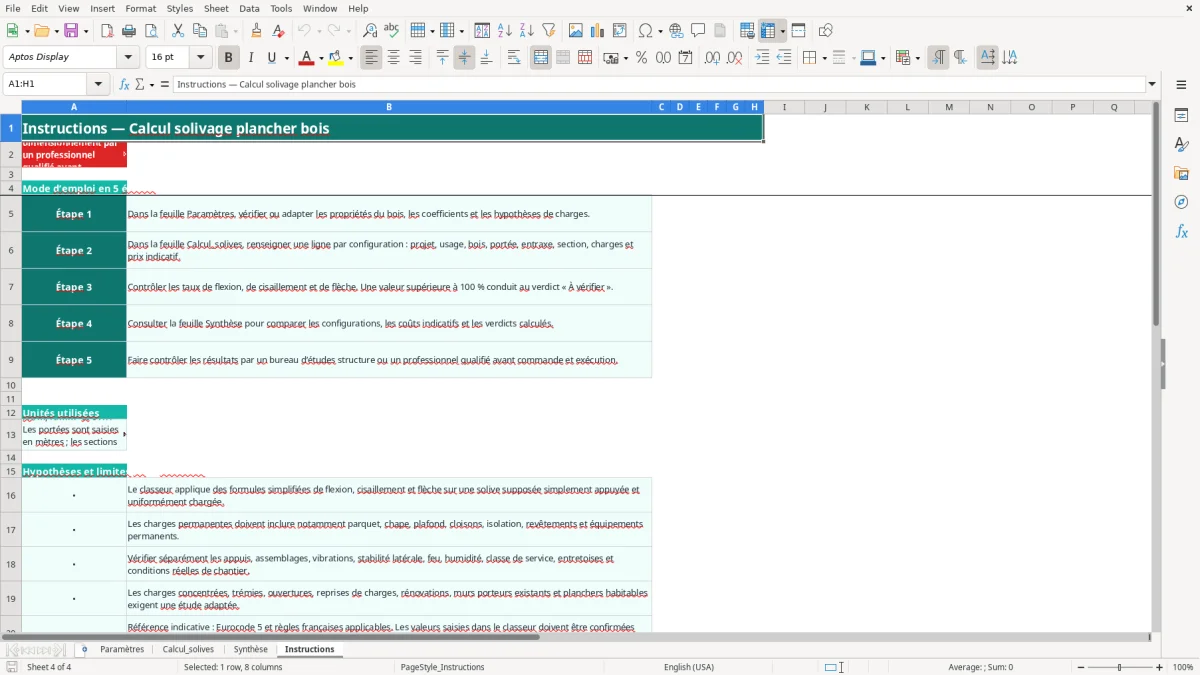Switch to the Synthèse sheet tab

coord(251,649)
